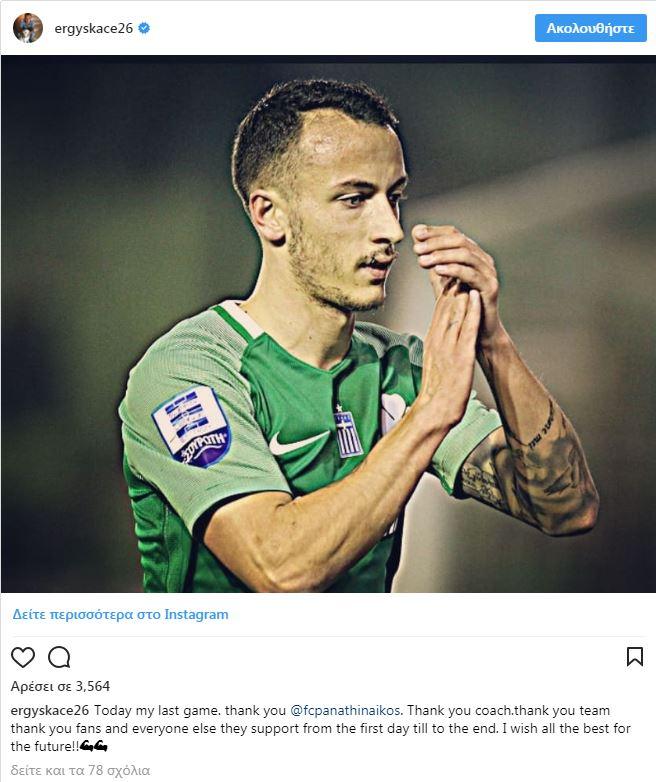The image size is (656, 782).
Task: Open the ergyskace26 profile avatar
Action: [27, 28]
